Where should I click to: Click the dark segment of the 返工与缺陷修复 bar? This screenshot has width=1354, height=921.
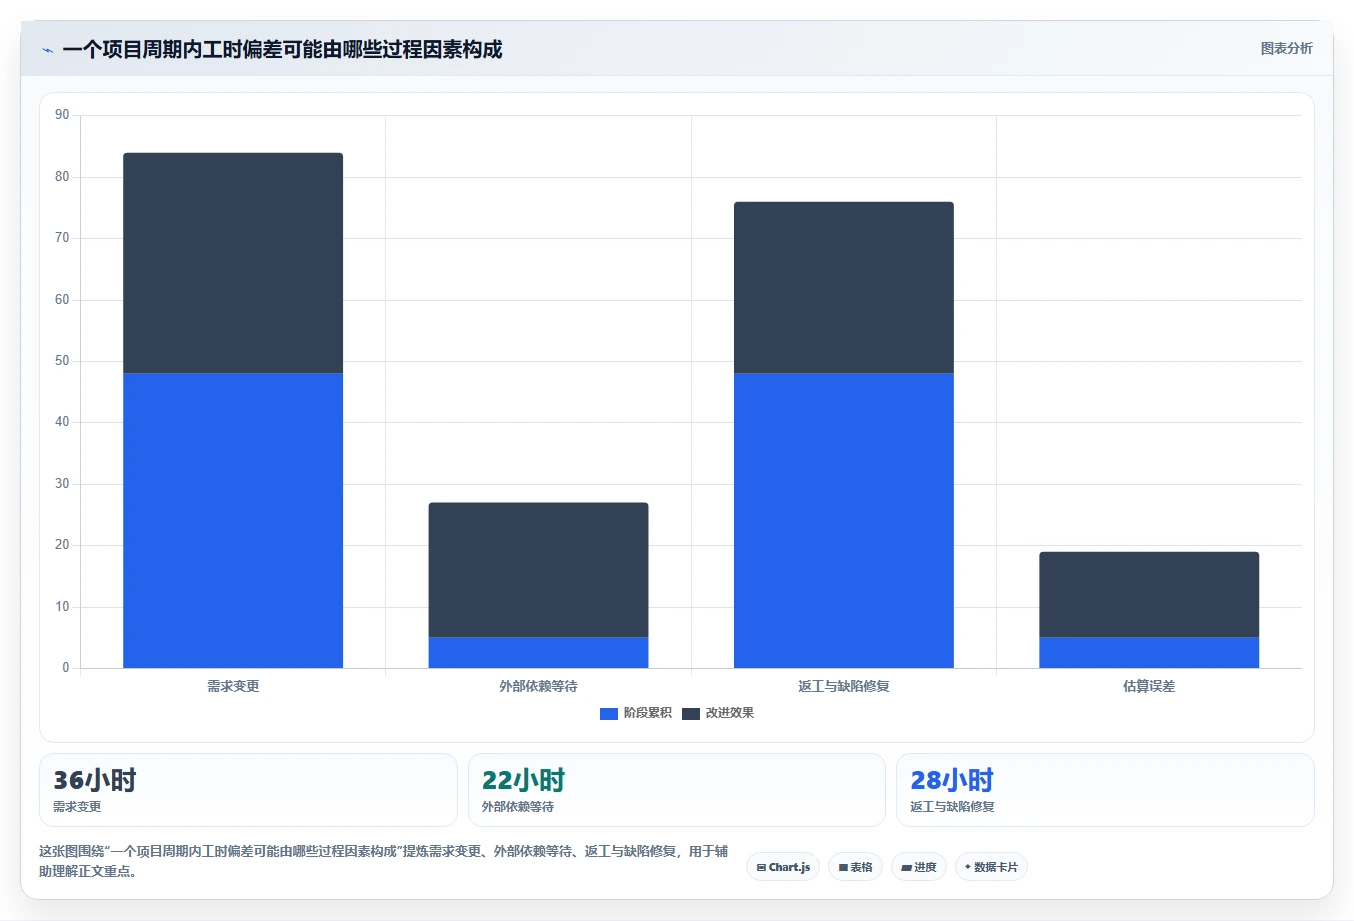pos(844,288)
